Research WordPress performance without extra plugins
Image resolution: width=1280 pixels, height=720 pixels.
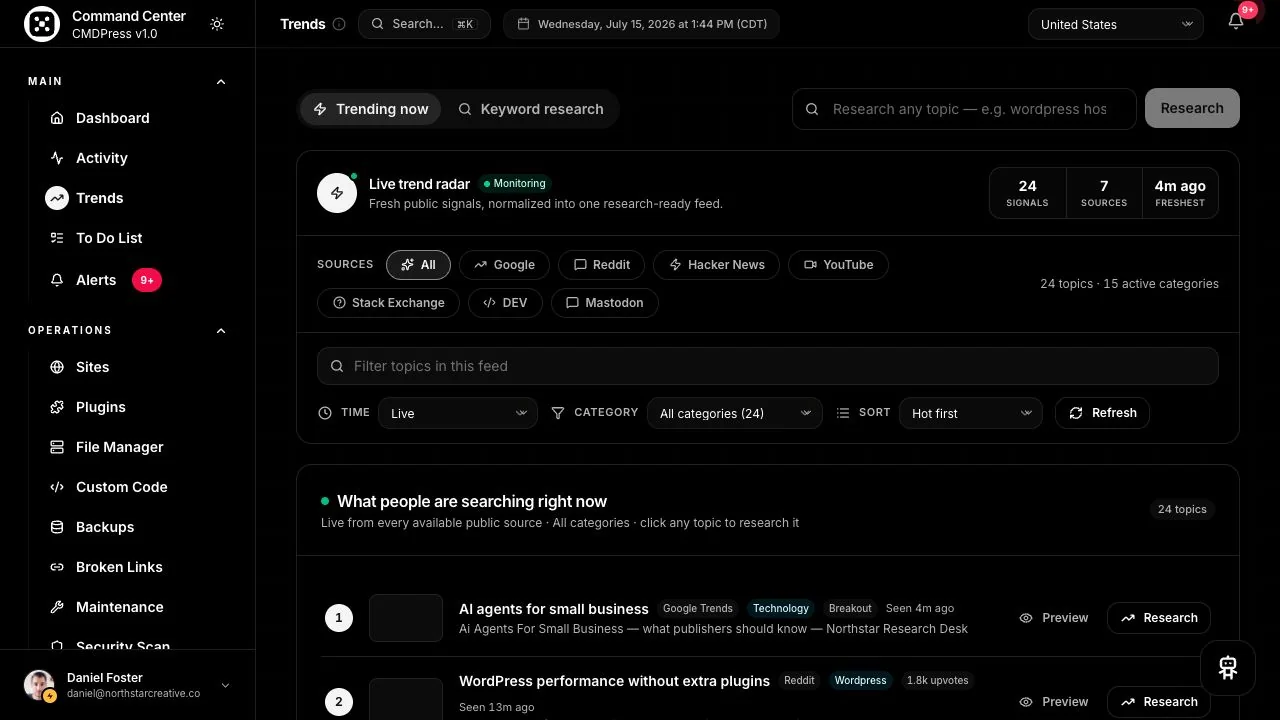1159,702
